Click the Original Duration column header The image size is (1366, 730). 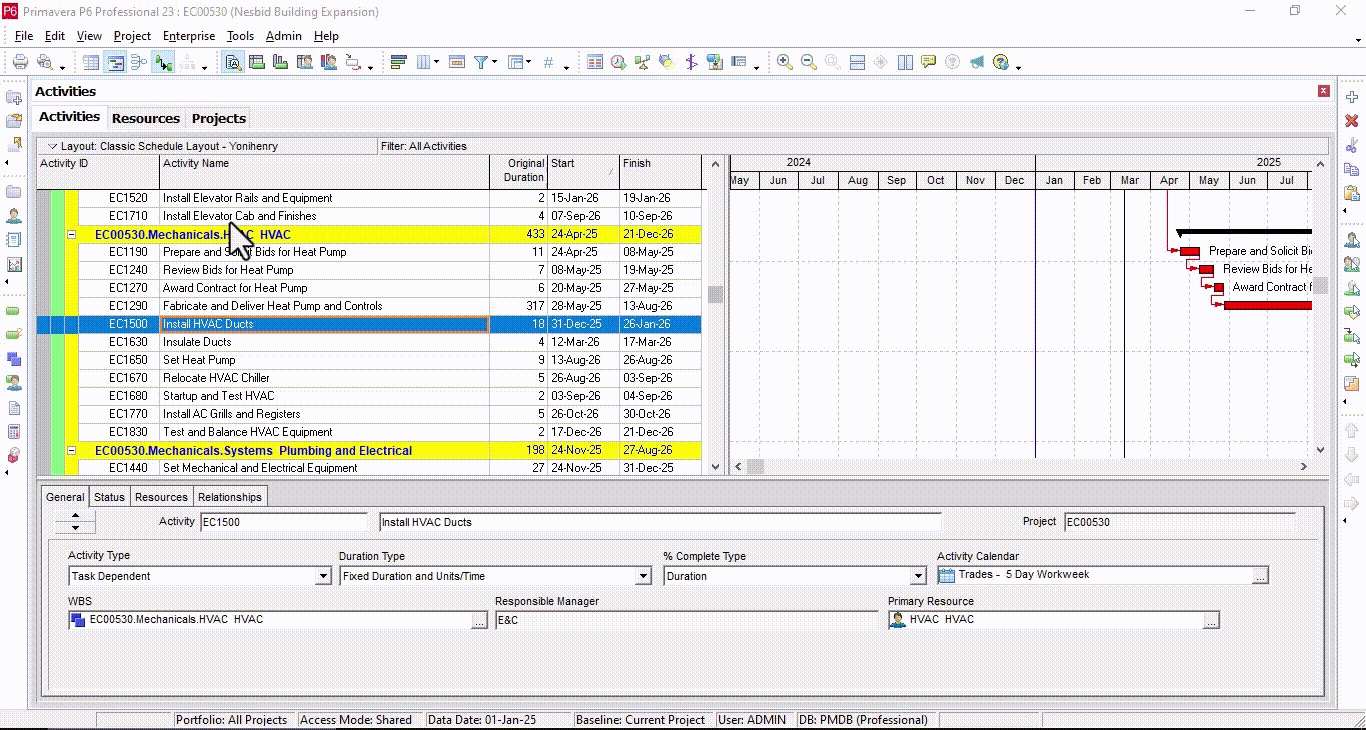tap(518, 171)
